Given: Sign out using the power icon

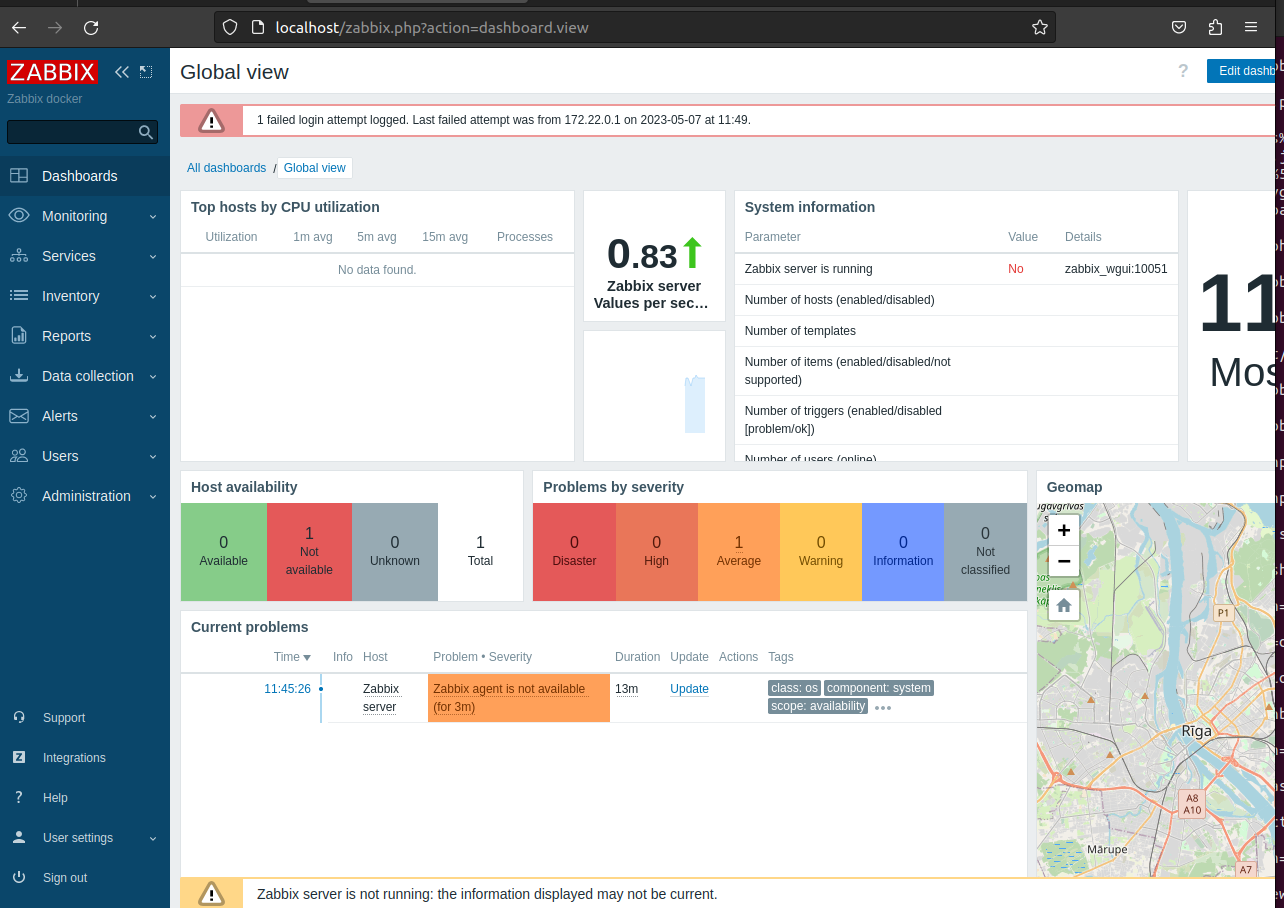Looking at the screenshot, I should [18, 877].
